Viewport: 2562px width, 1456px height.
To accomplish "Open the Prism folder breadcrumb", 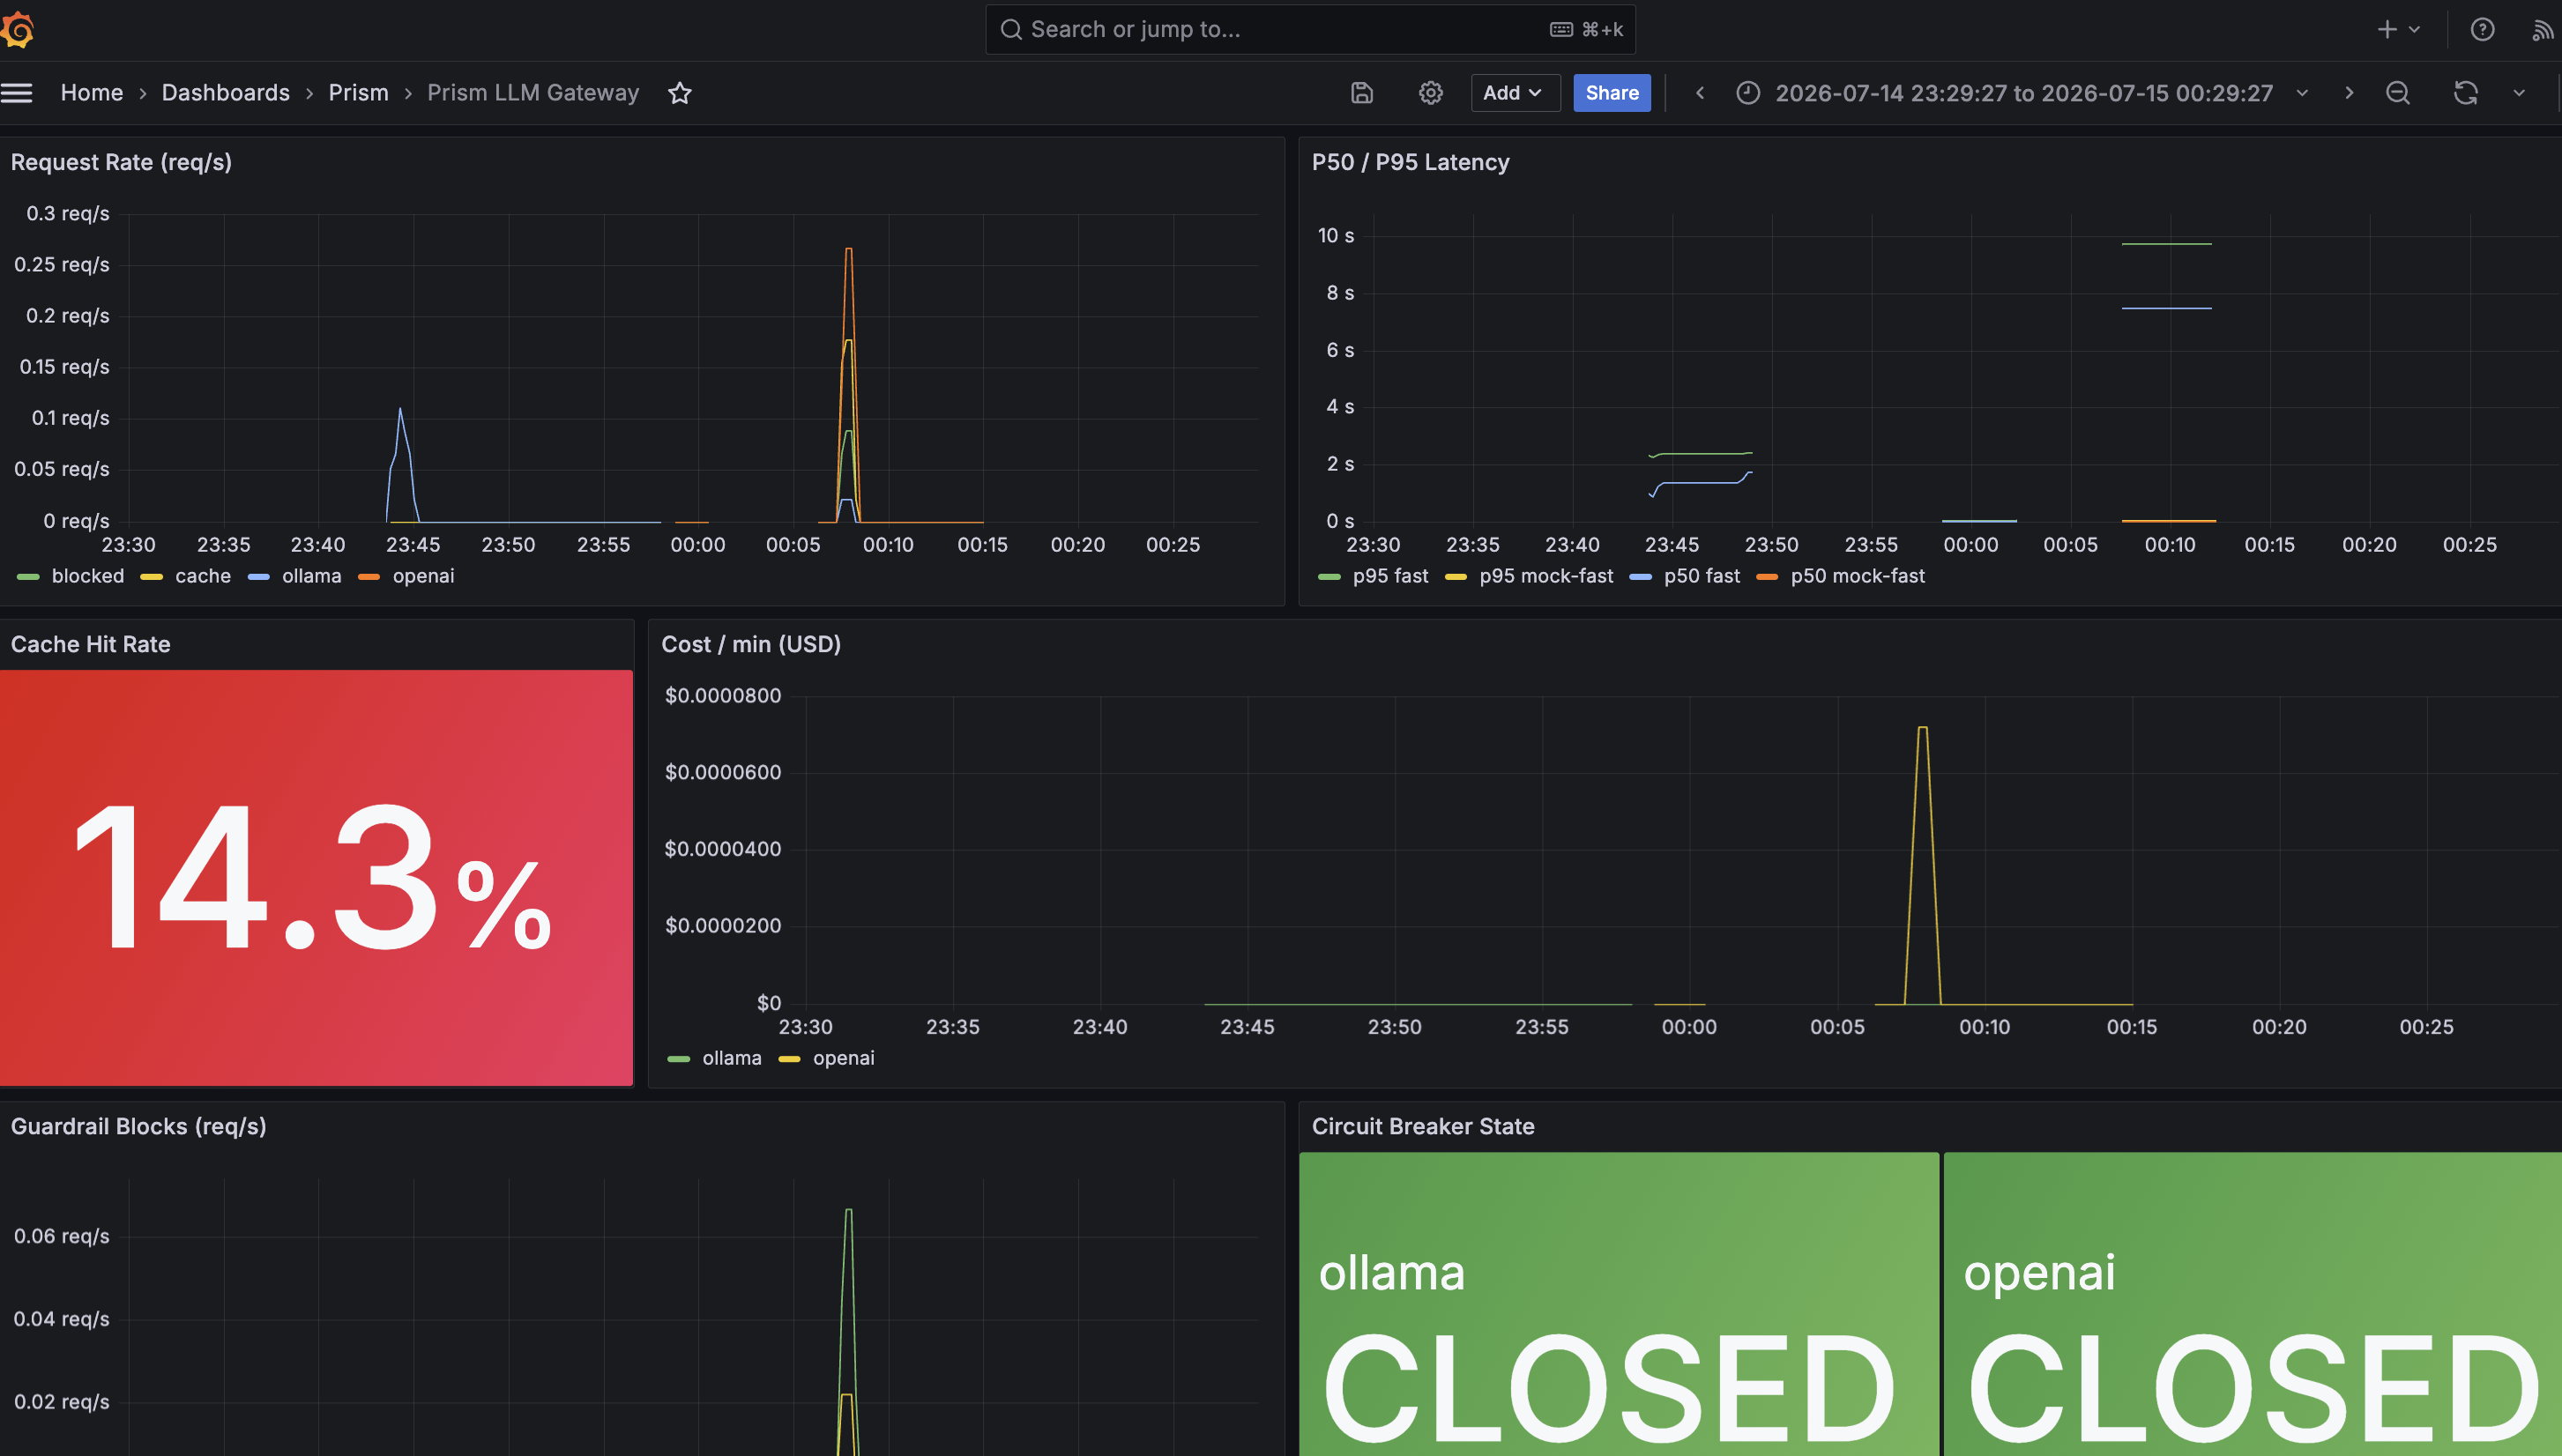I will coord(358,93).
